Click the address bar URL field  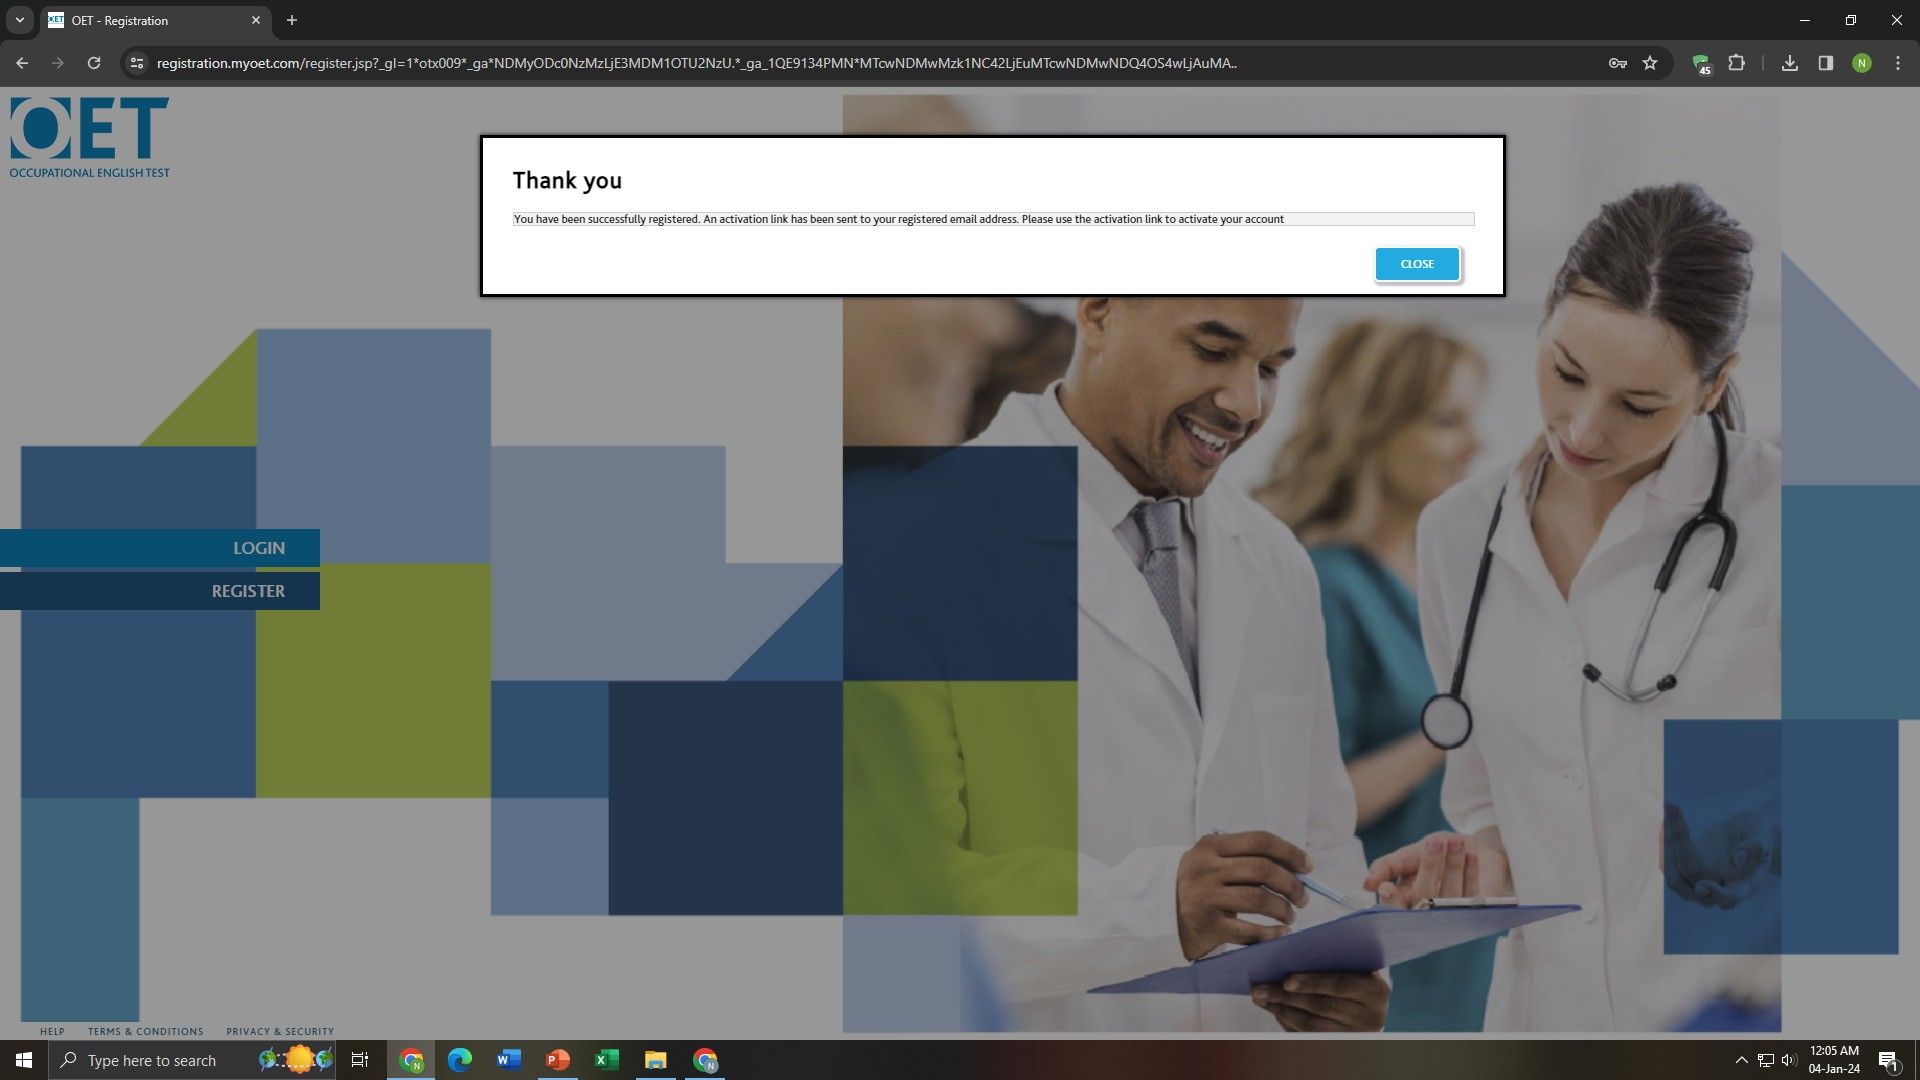696,63
